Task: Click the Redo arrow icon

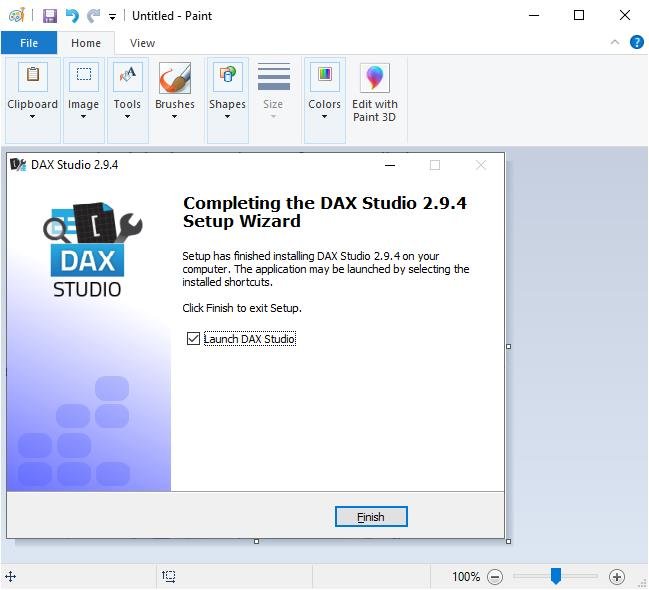Action: pos(94,16)
